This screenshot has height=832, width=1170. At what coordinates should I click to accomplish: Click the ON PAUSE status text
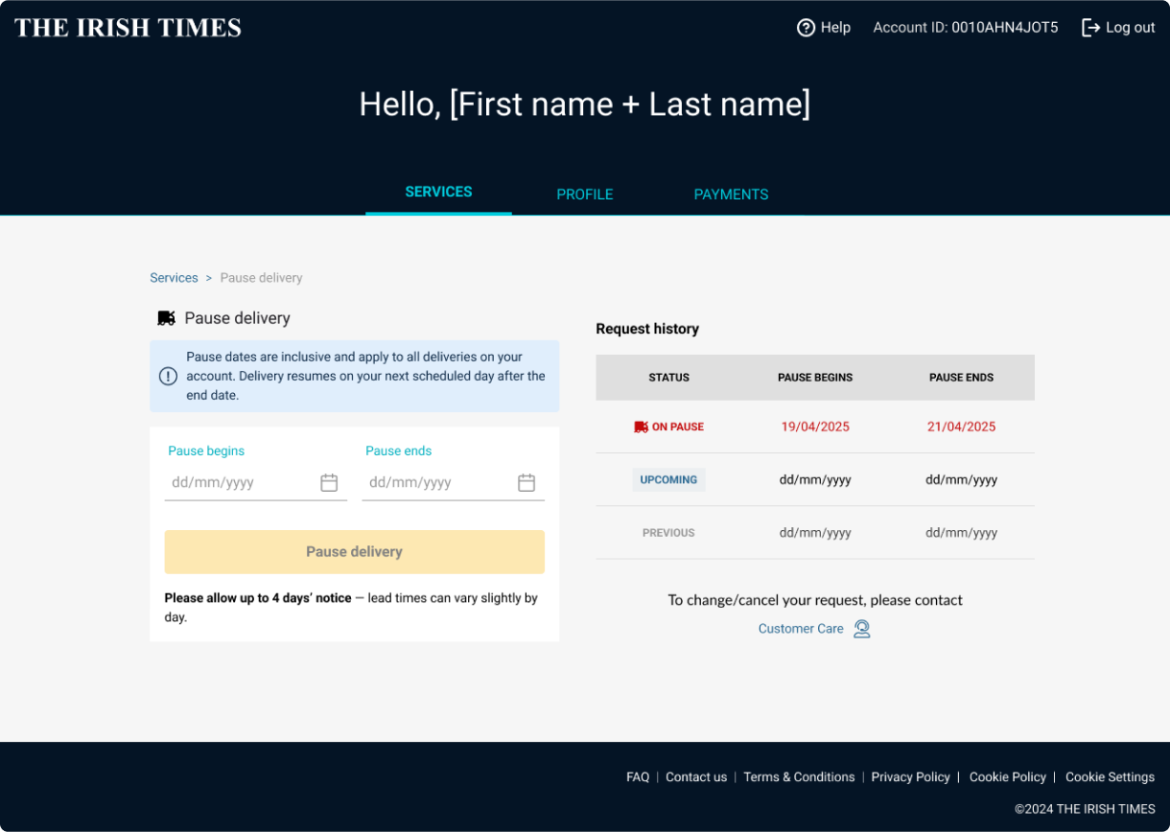click(678, 427)
